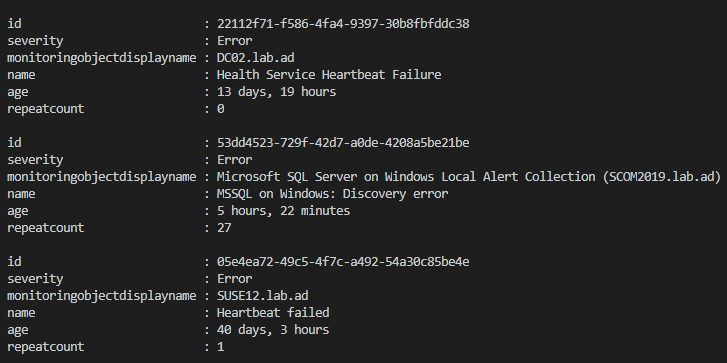
Task: Click the 13 days, 19 hours age value
Action: [x=276, y=92]
